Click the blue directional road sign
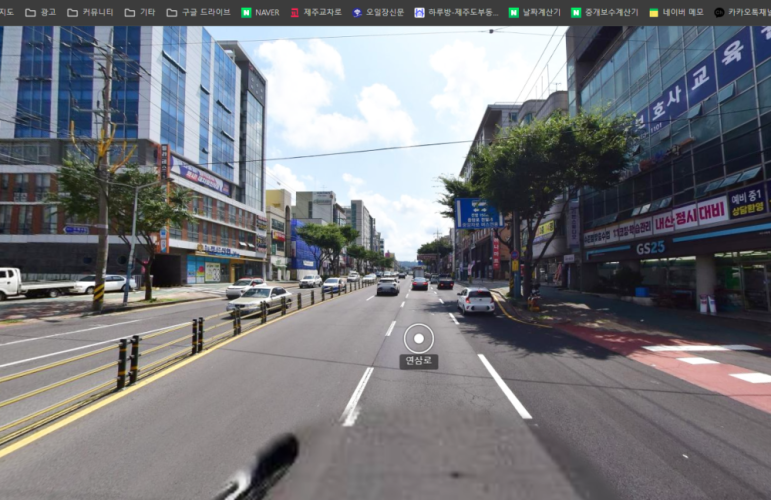The width and height of the screenshot is (771, 500). click(x=477, y=213)
